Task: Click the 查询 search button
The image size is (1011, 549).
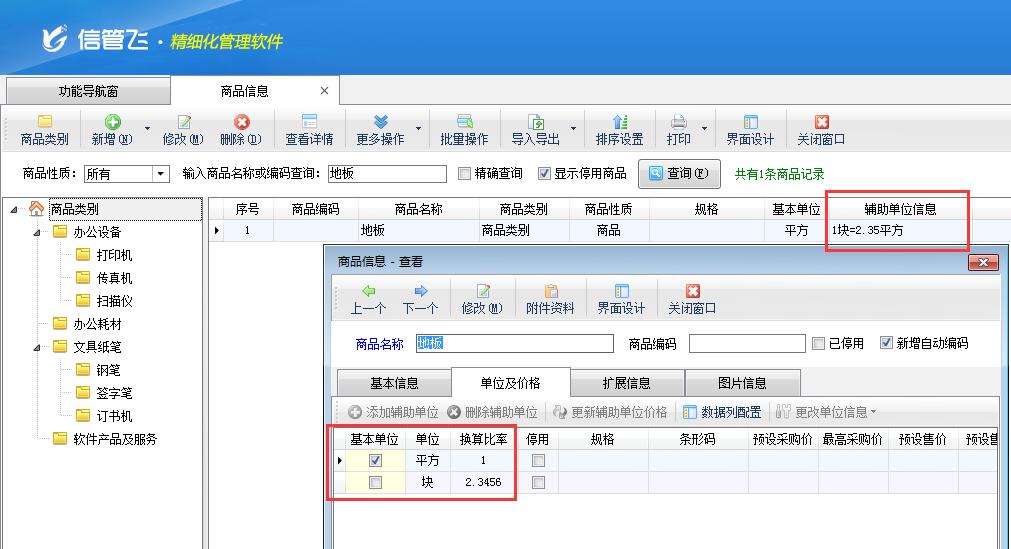Action: tap(679, 173)
